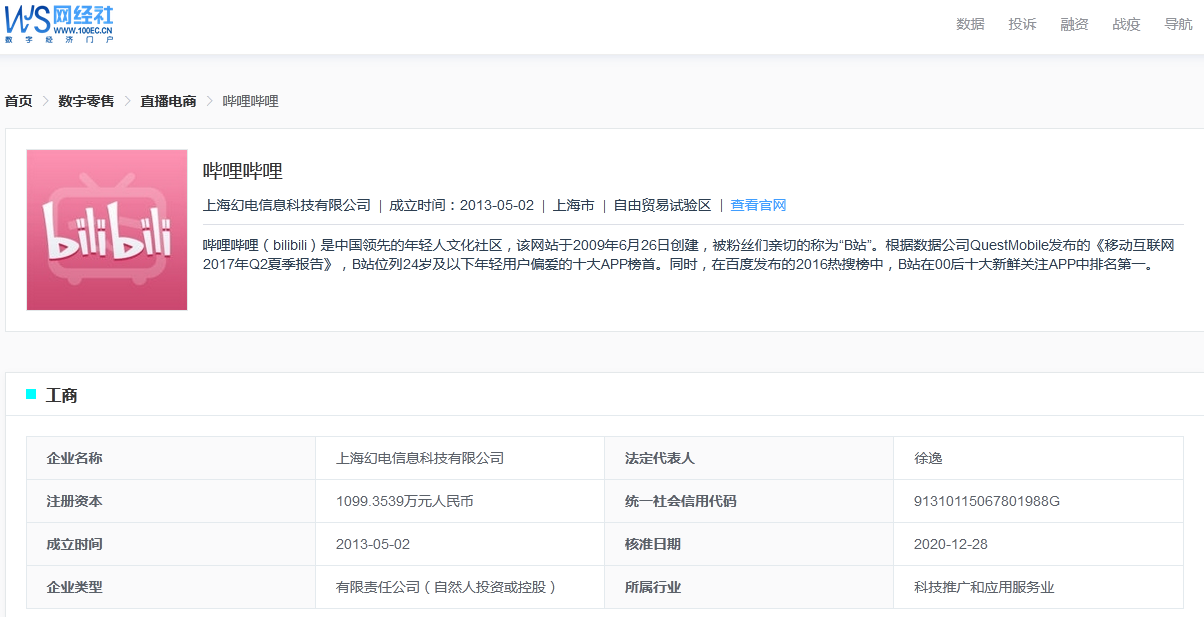Navigate to 数字零售 breadcrumb link
Image resolution: width=1204 pixels, height=617 pixels.
click(x=86, y=101)
